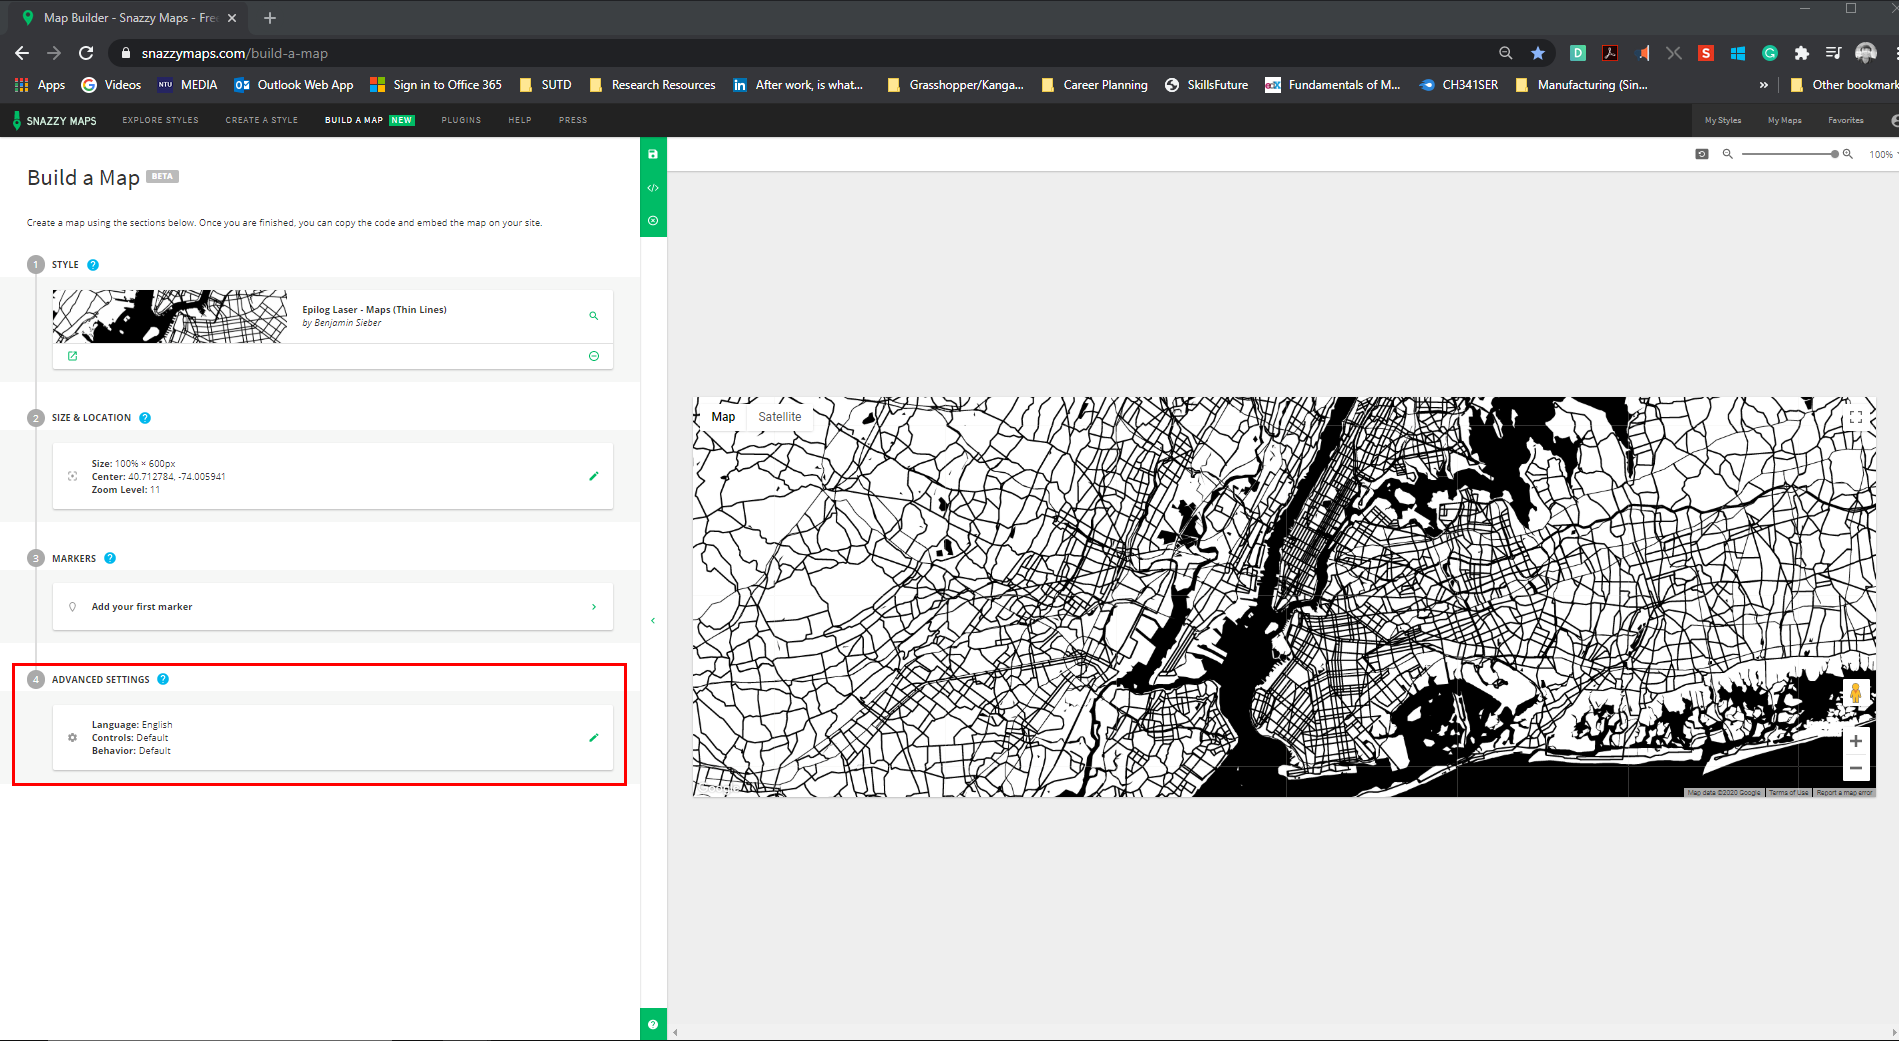The height and width of the screenshot is (1041, 1899).
Task: Open a new browser tab
Action: click(270, 18)
